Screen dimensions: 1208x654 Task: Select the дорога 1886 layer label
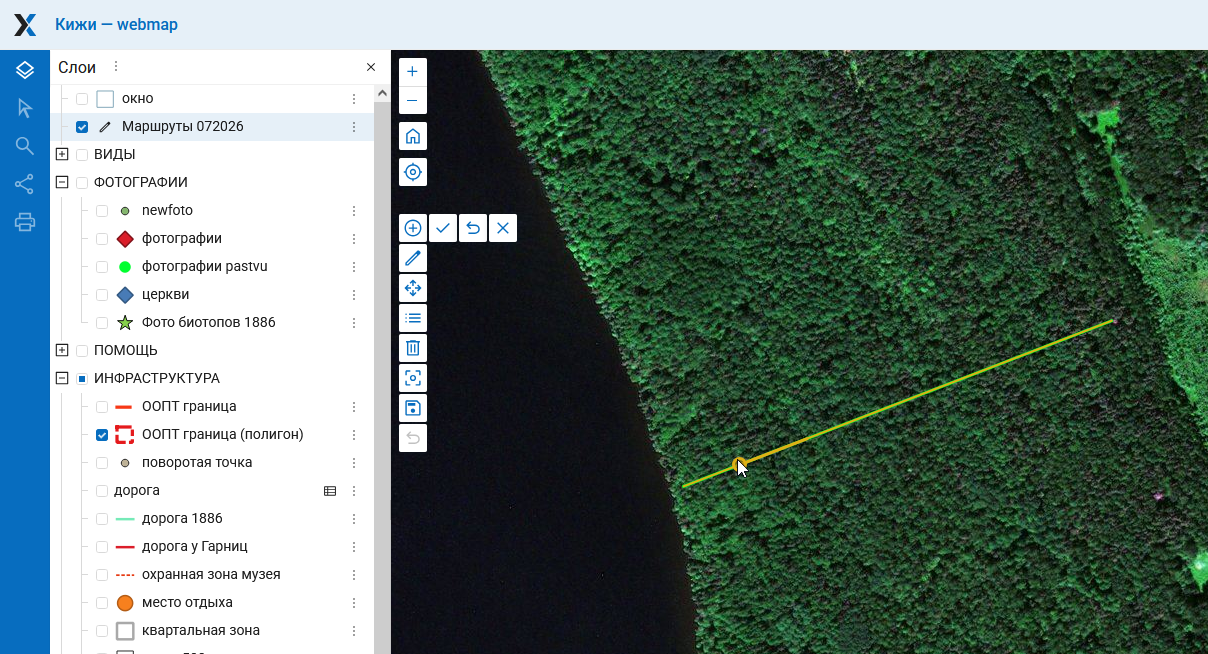pyautogui.click(x=182, y=519)
